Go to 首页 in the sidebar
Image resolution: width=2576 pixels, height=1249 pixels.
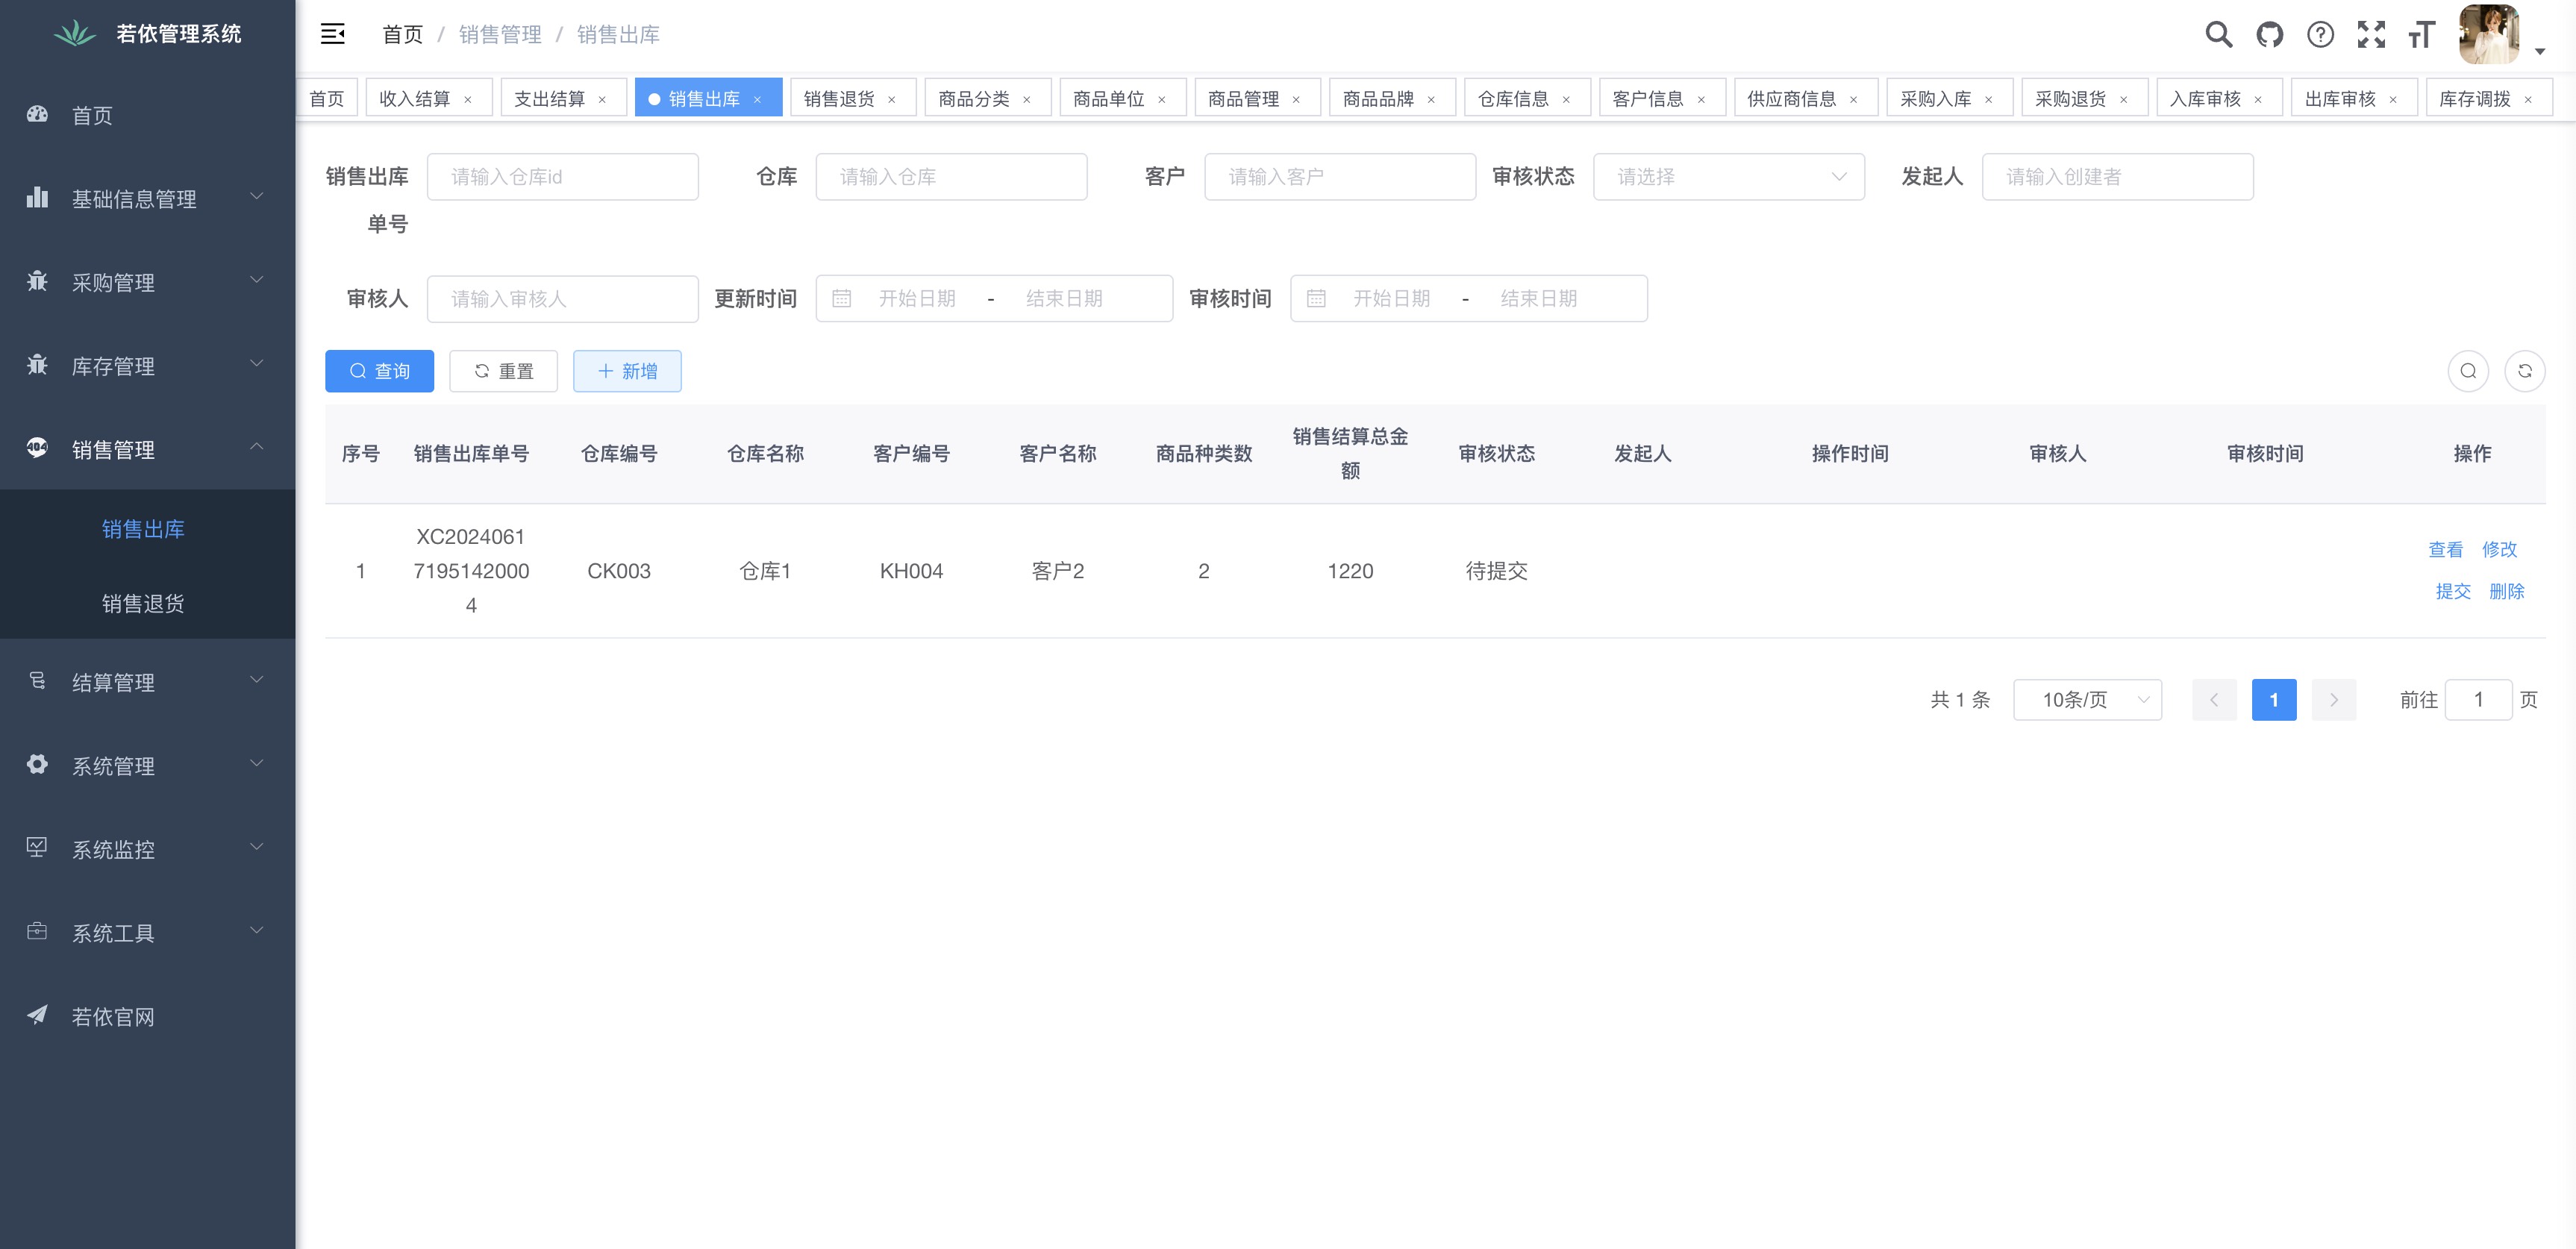click(148, 115)
